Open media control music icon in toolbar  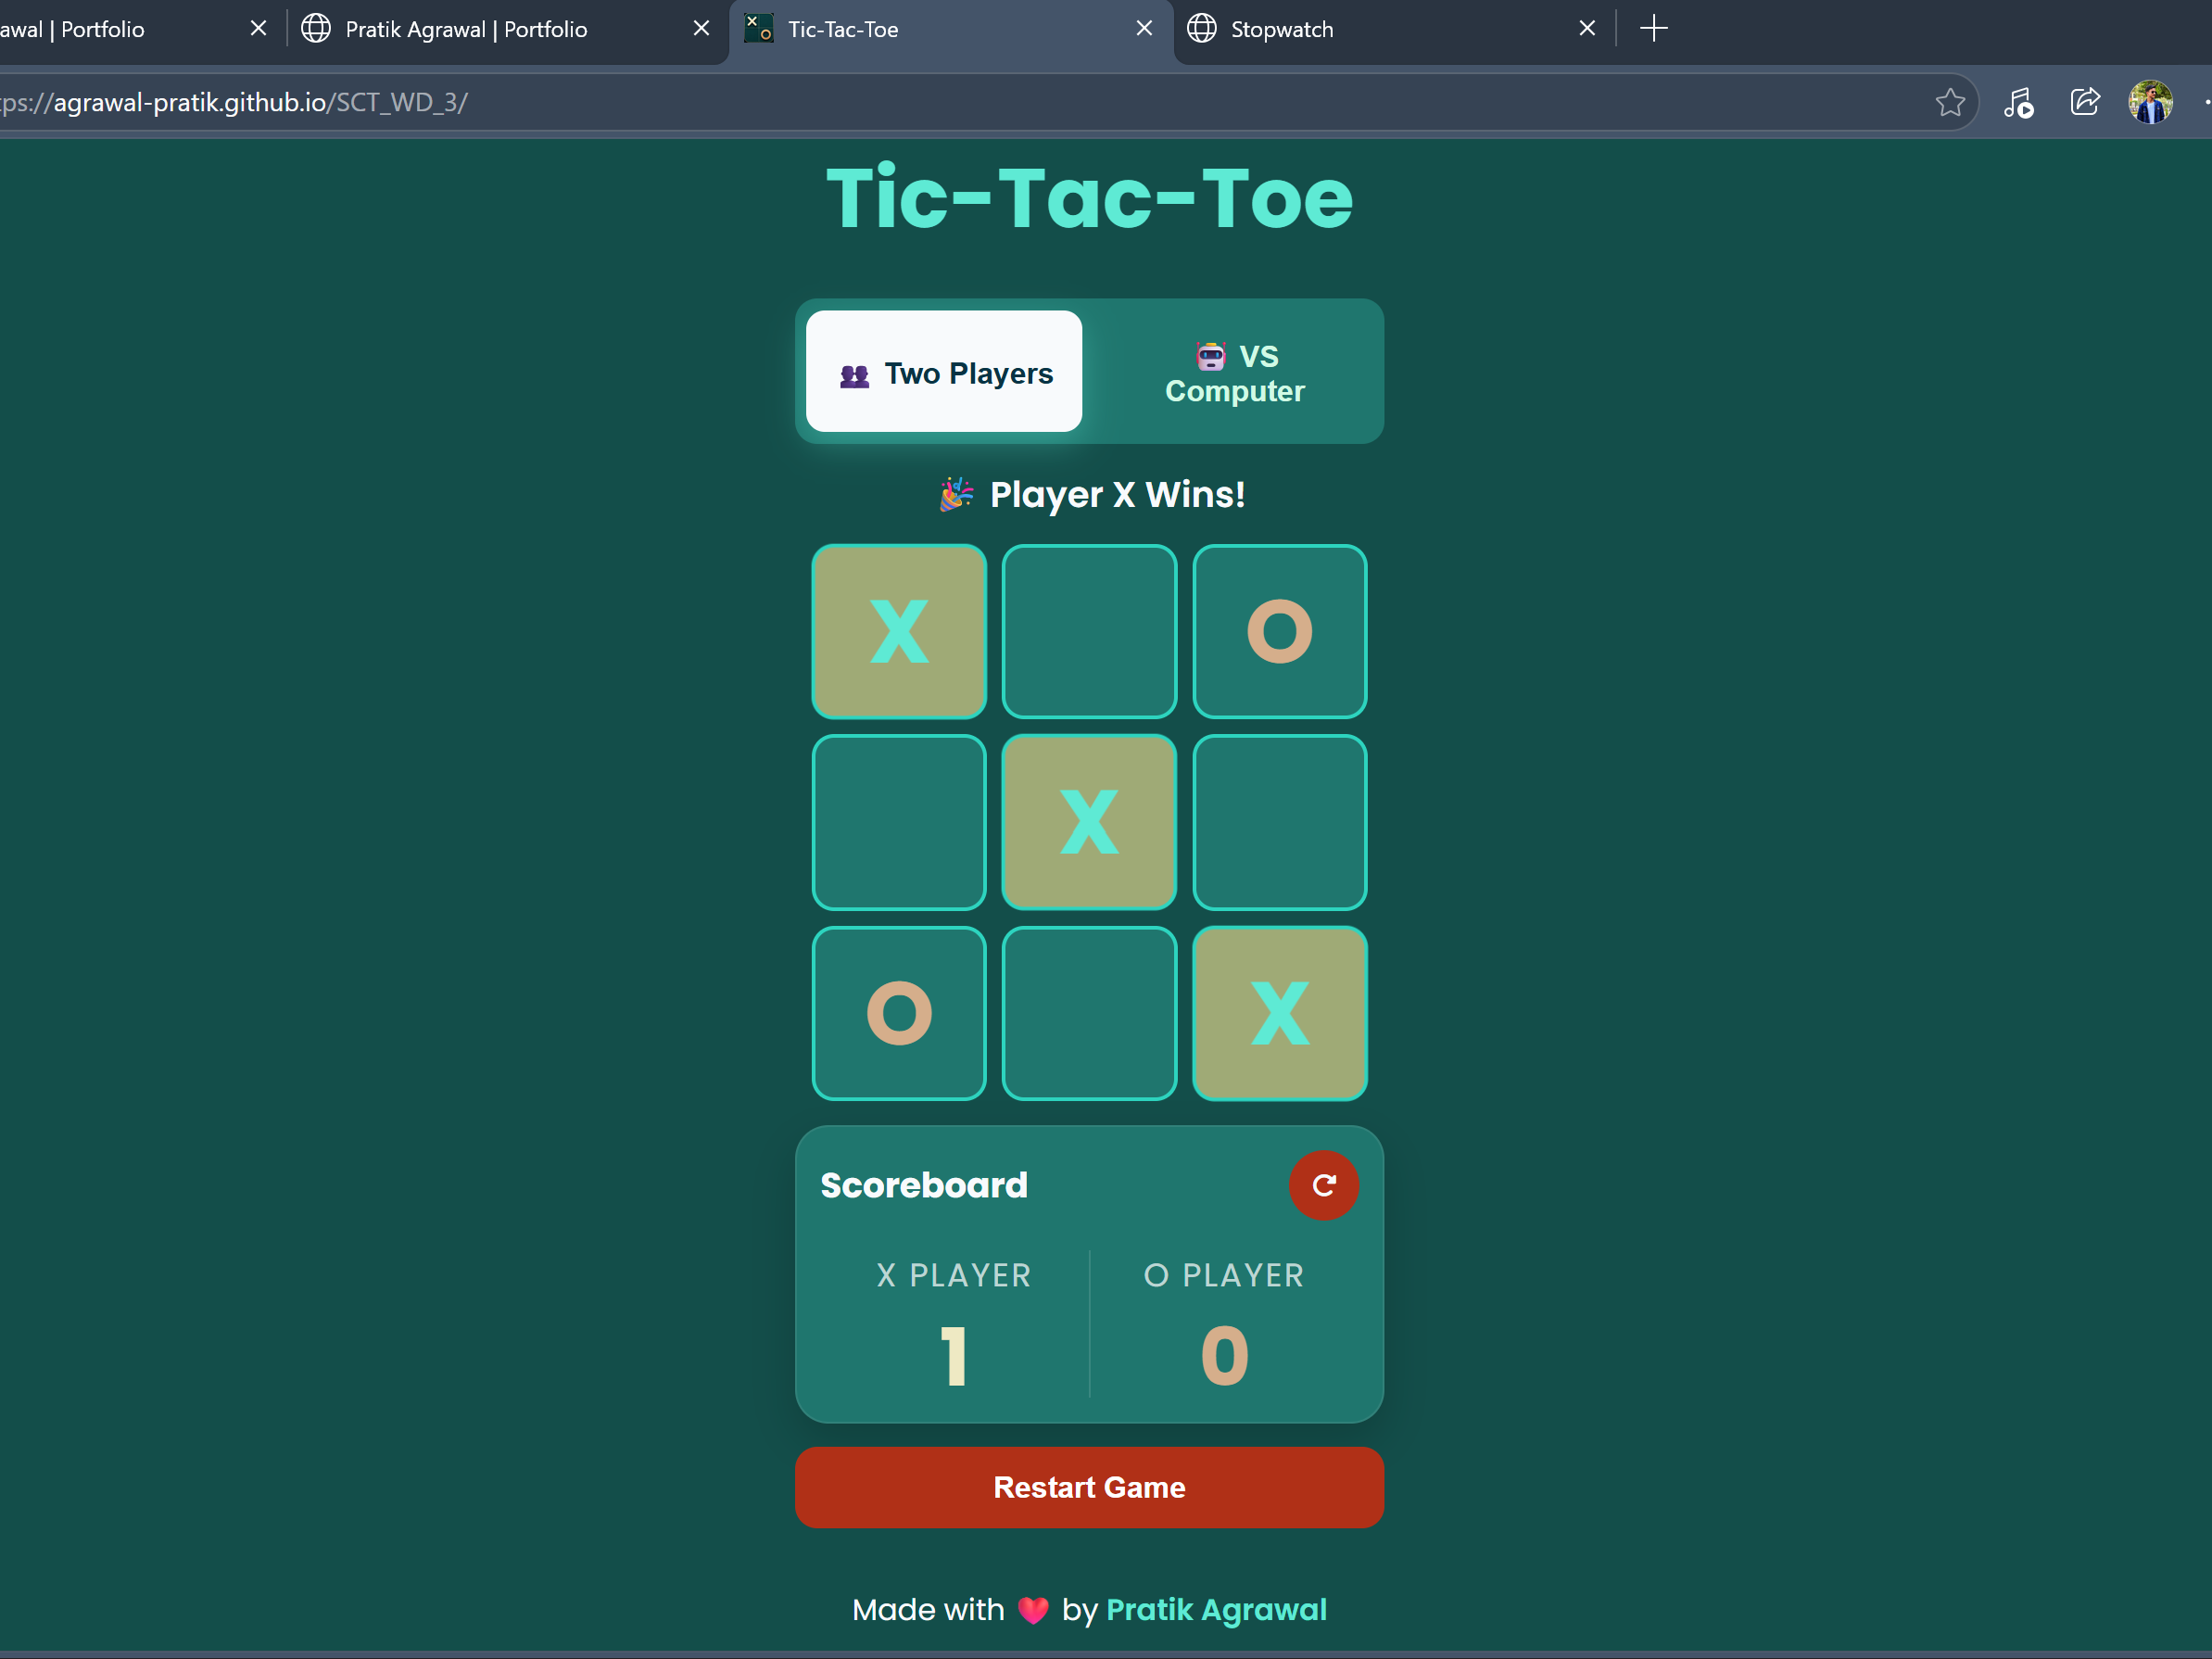(x=2018, y=102)
